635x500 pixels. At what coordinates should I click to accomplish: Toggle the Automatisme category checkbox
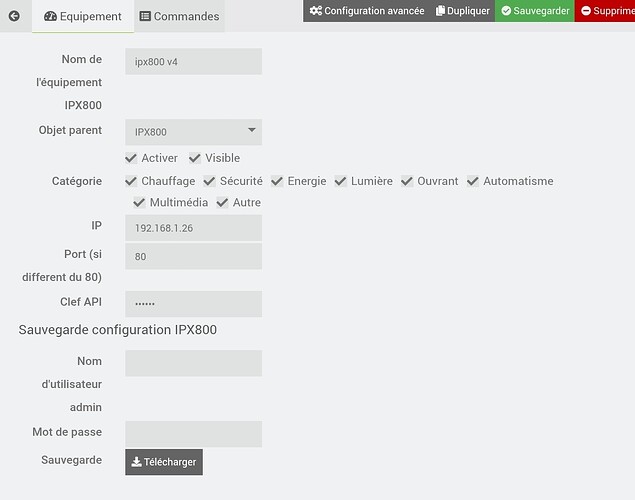pyautogui.click(x=473, y=181)
